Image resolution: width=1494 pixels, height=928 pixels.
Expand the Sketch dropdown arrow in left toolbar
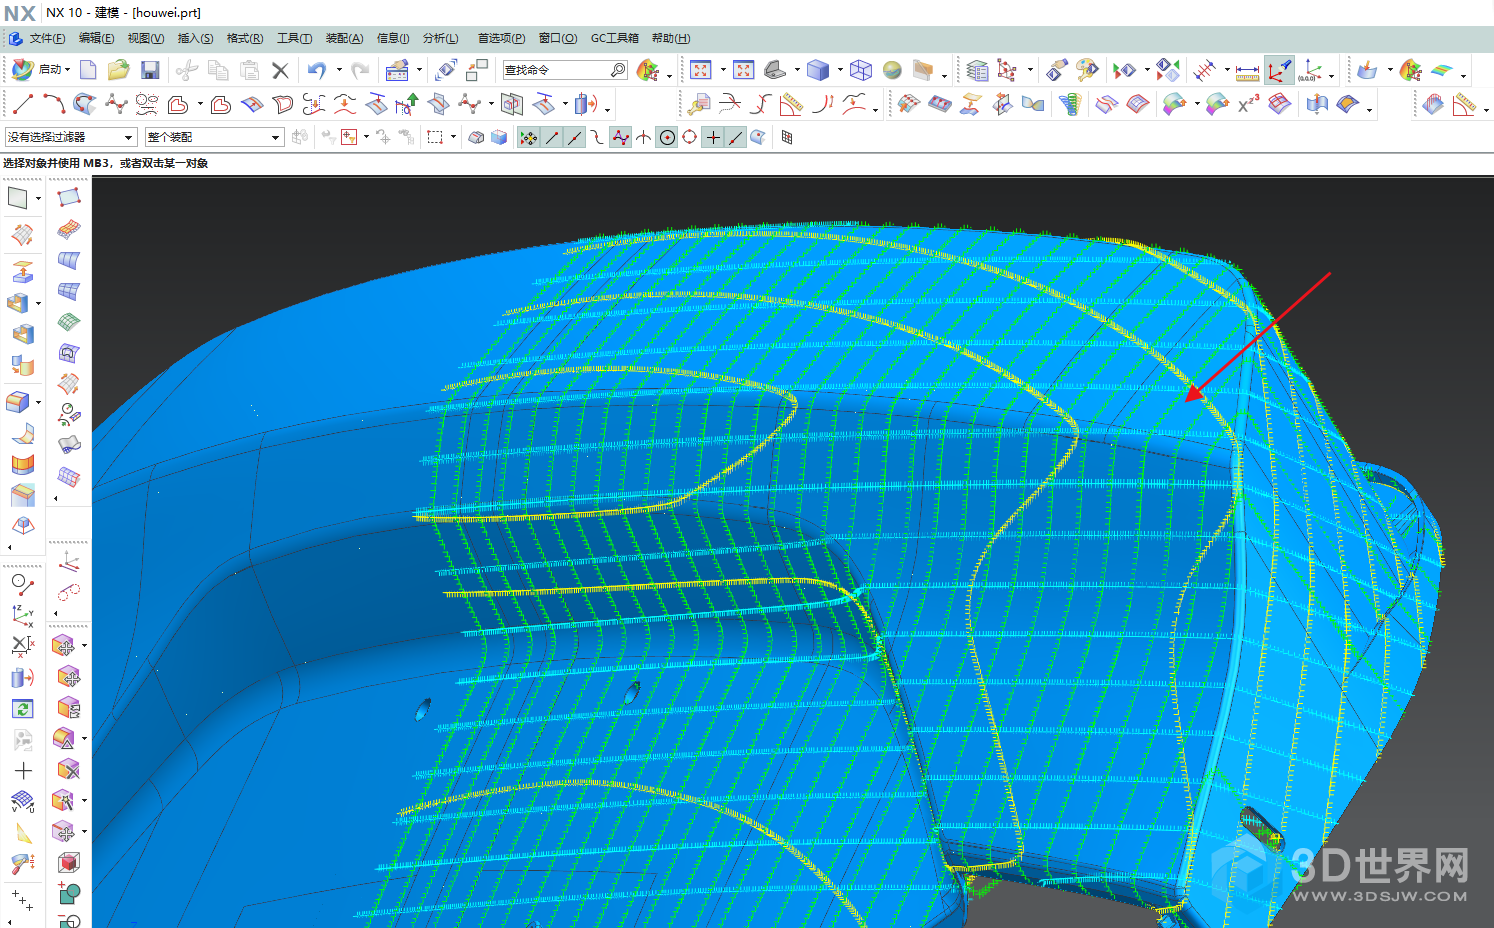(38, 198)
